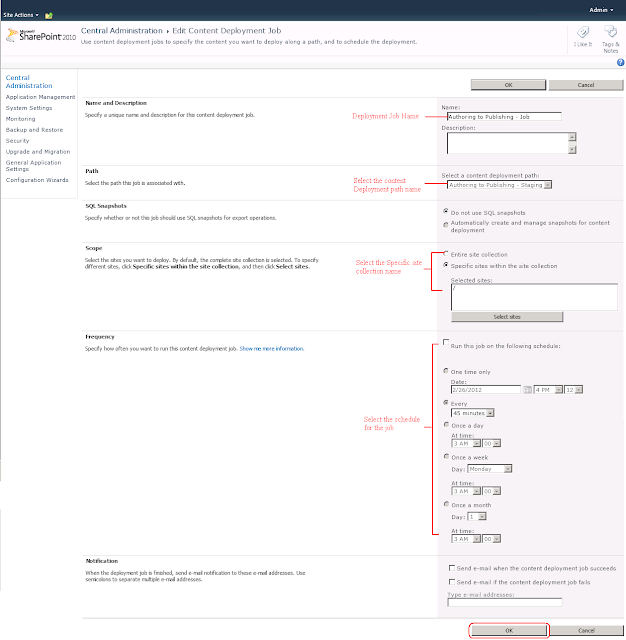
Task: Select Once a day frequency
Action: click(446, 424)
